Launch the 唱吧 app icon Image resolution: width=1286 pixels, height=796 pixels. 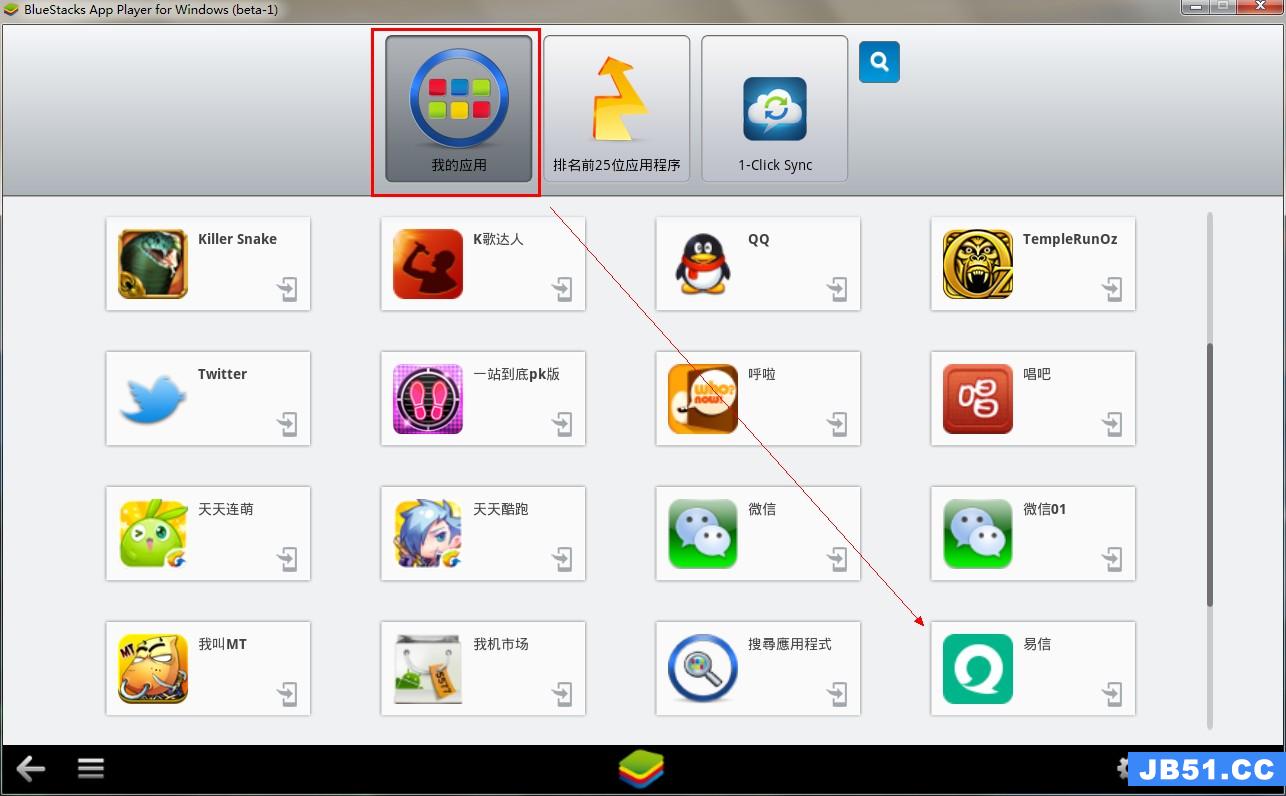978,399
